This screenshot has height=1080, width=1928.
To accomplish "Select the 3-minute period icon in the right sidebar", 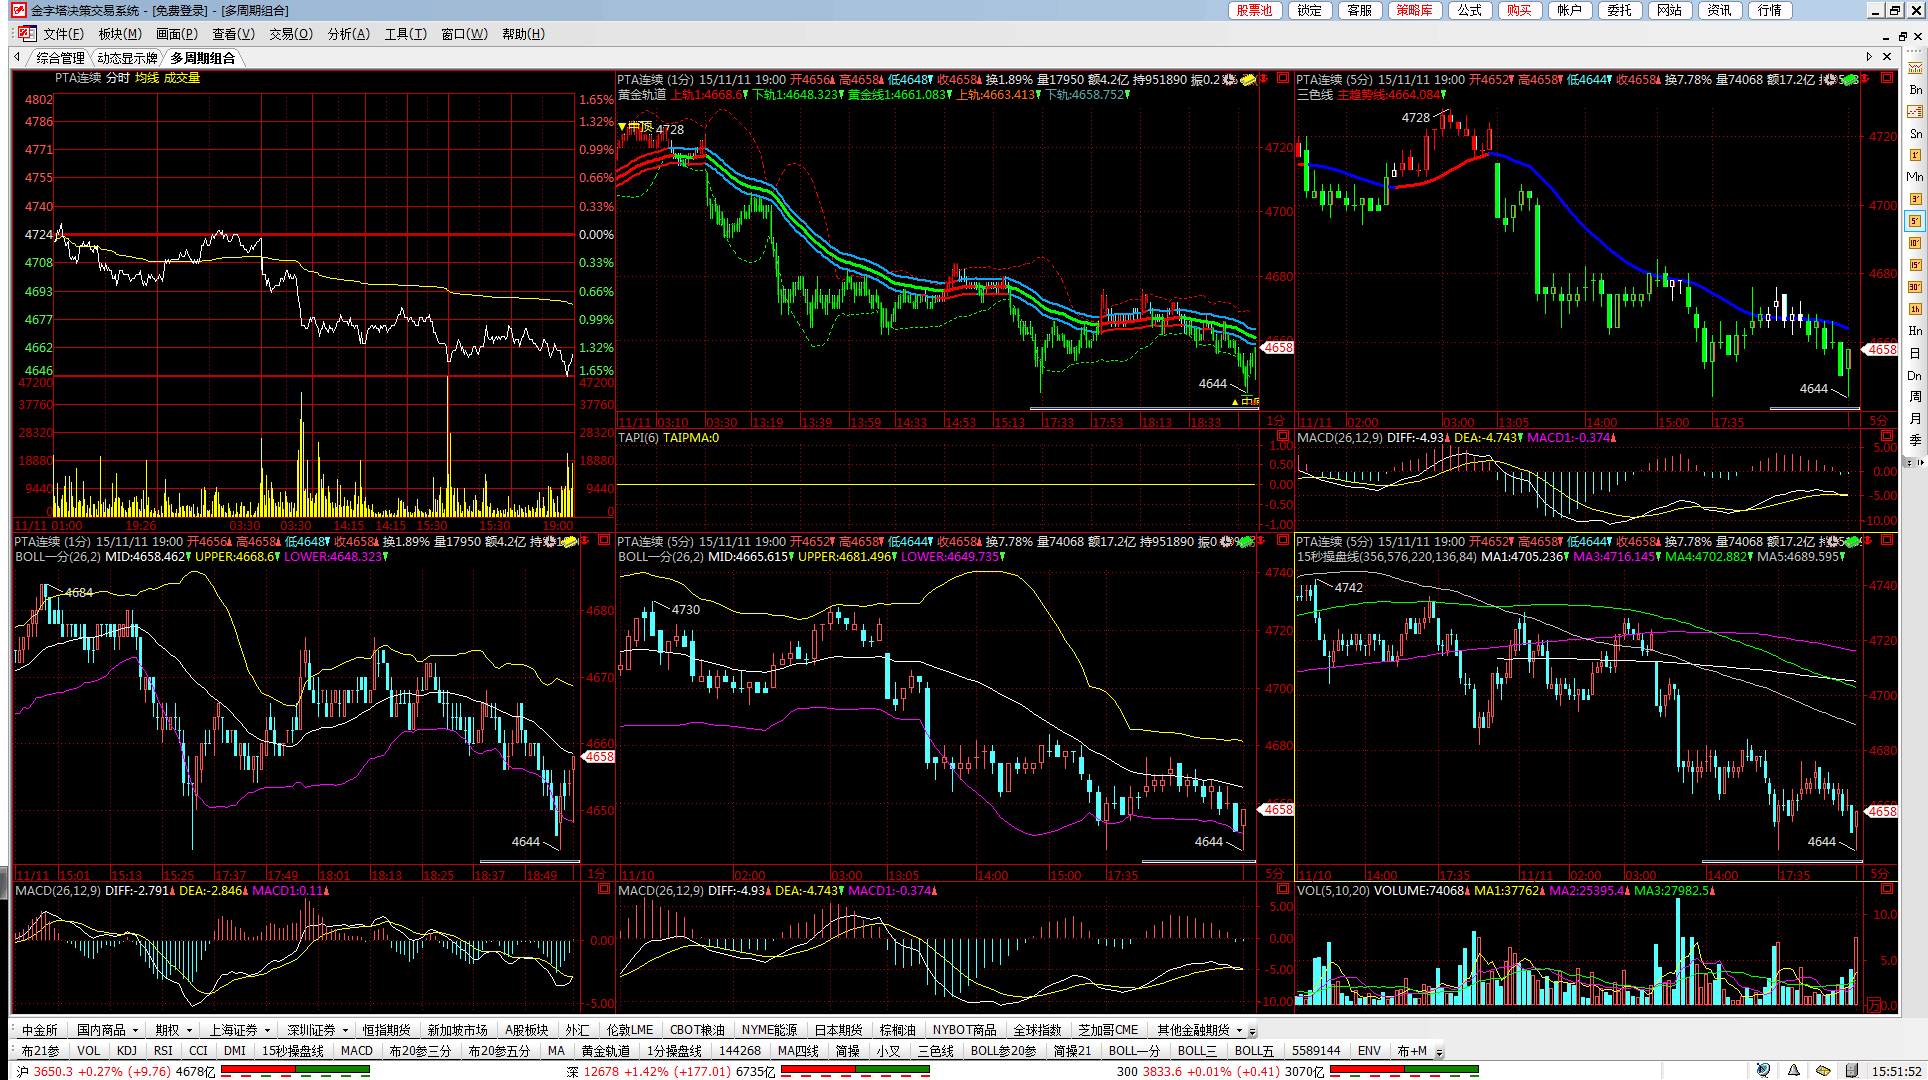I will pos(1915,199).
